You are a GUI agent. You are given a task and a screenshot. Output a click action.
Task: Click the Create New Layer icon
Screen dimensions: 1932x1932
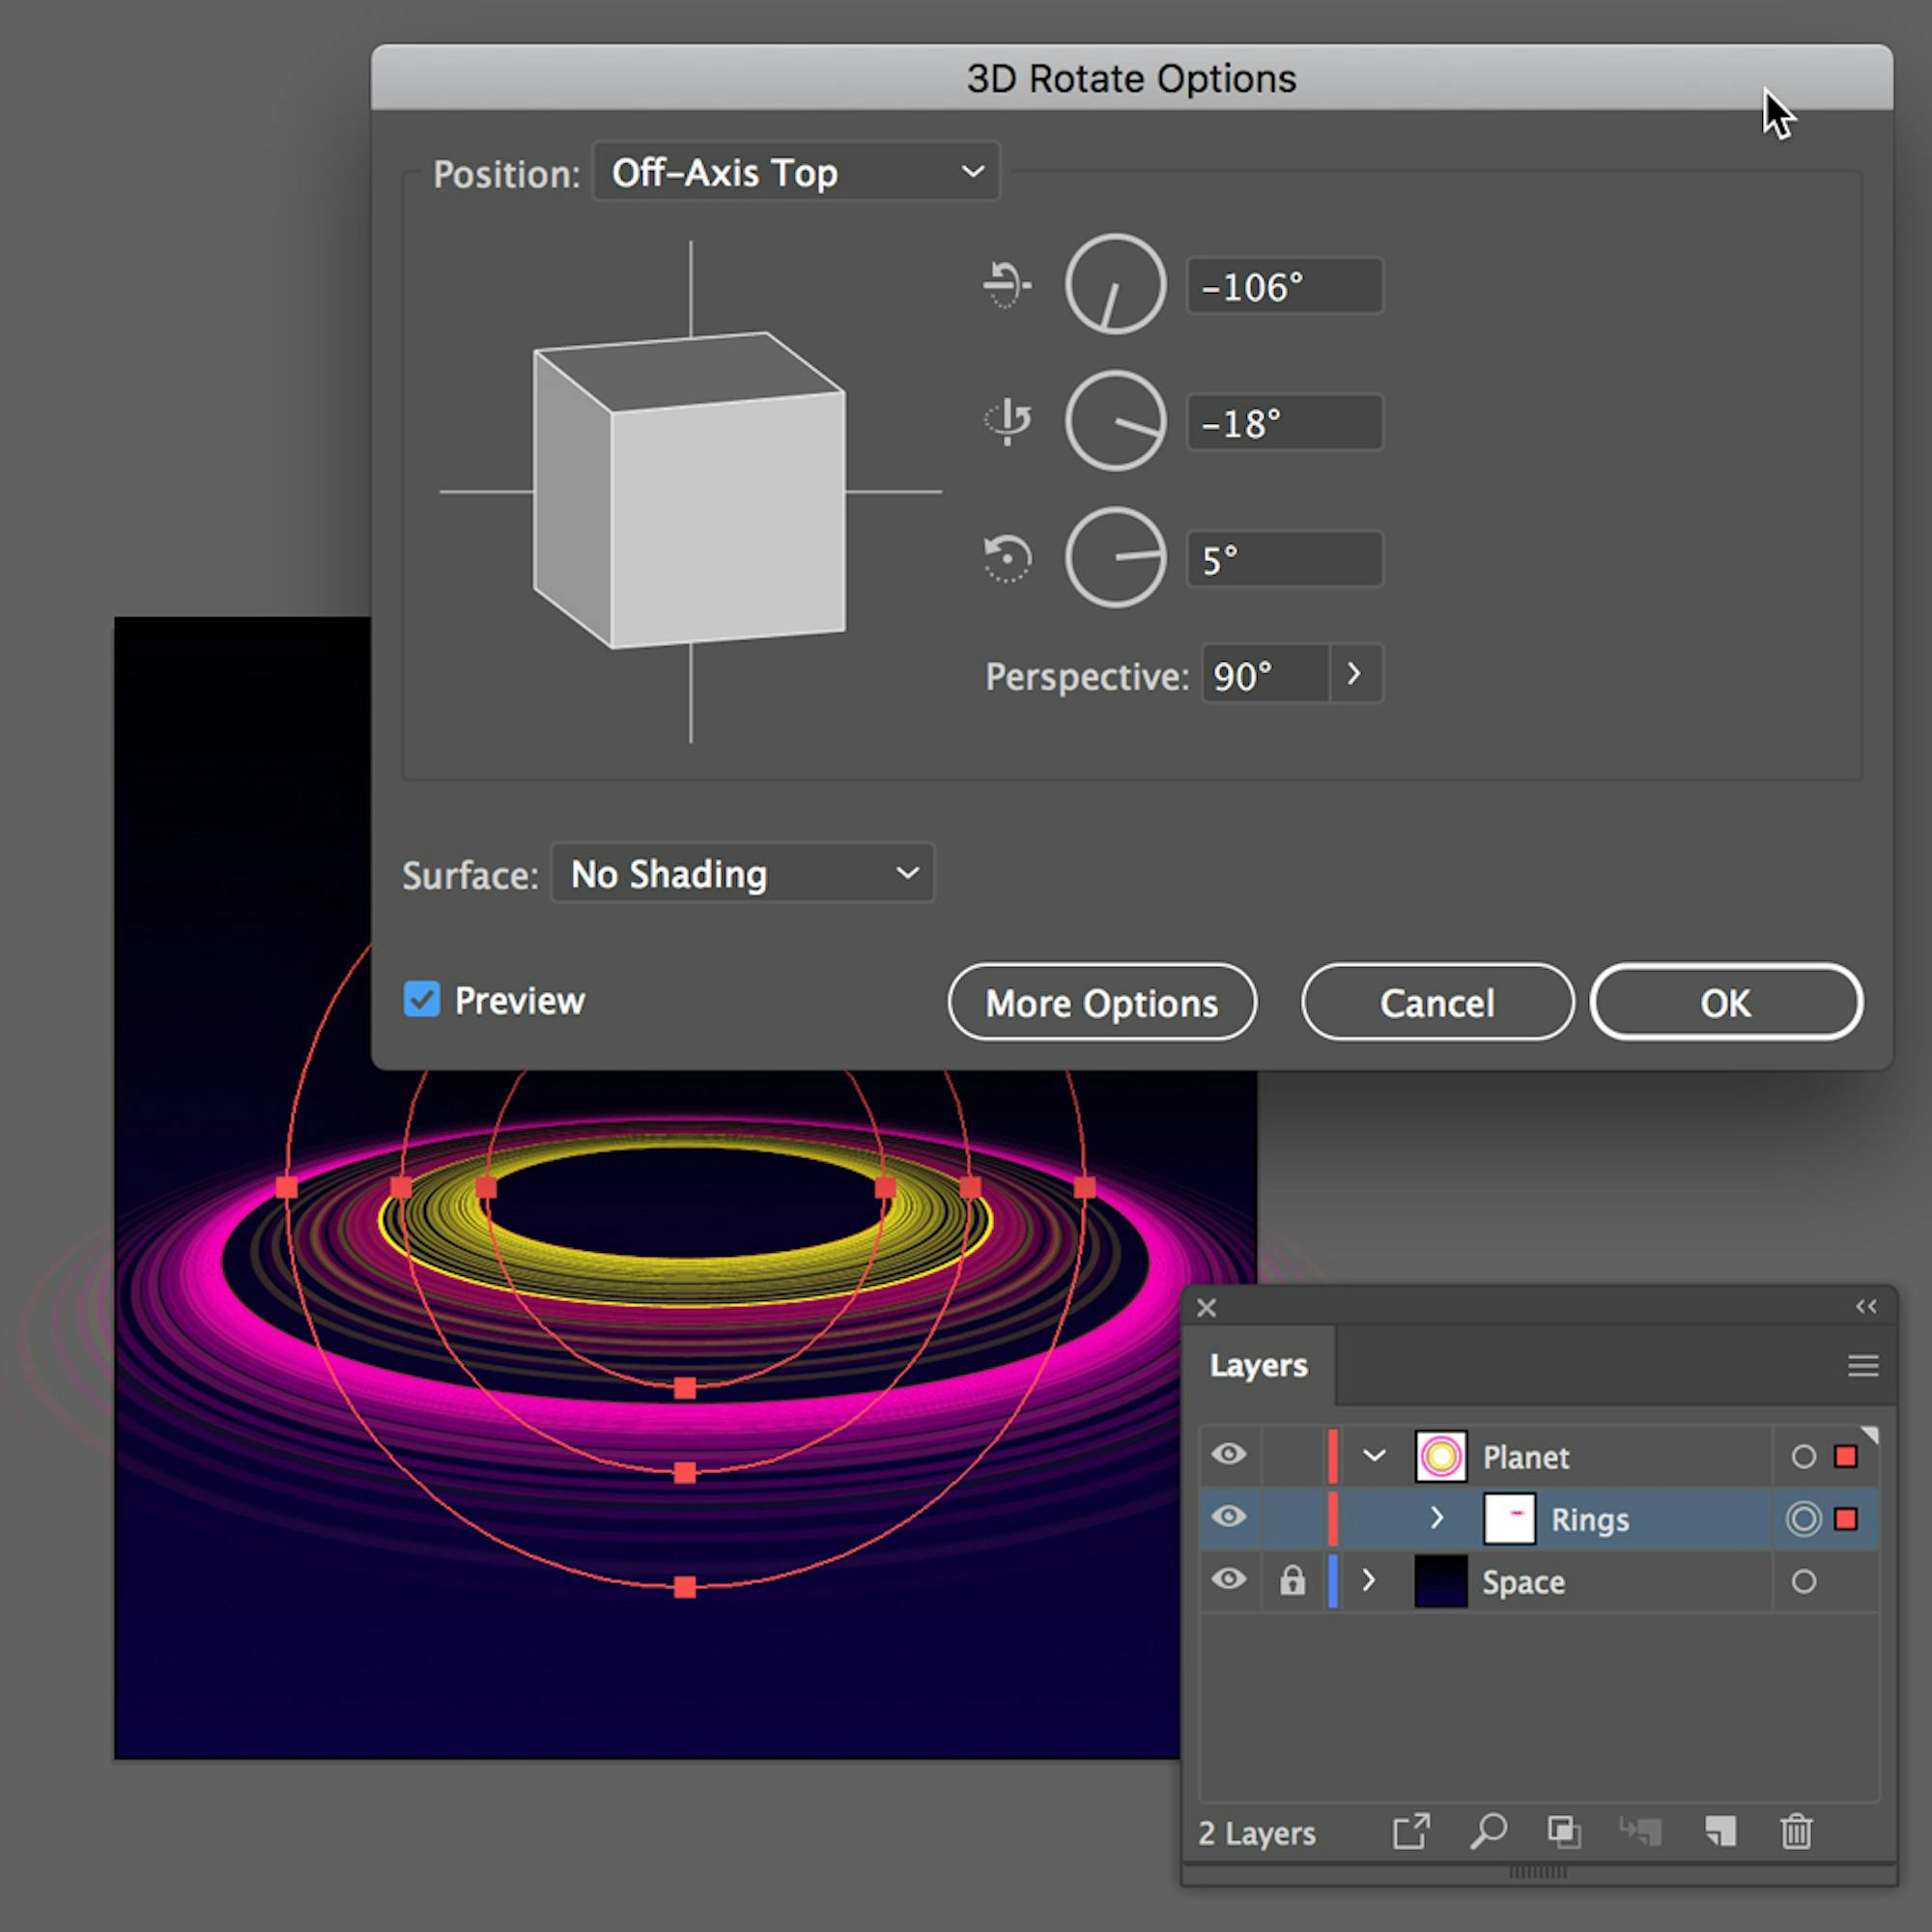tap(1720, 1833)
